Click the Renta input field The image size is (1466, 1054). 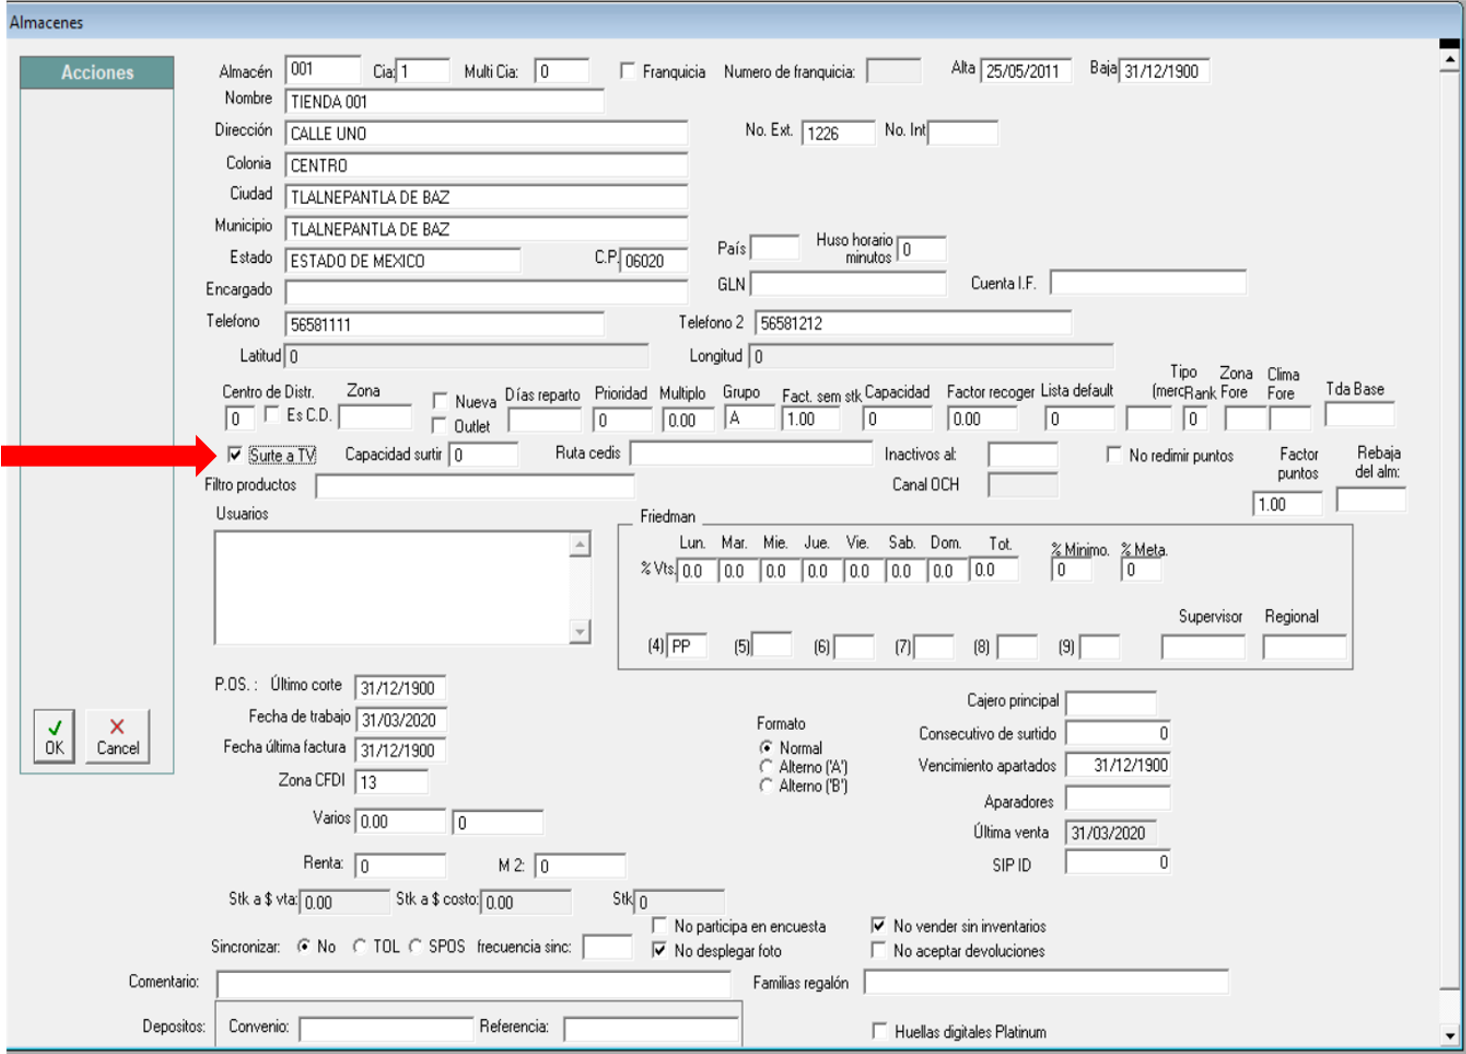pos(400,865)
